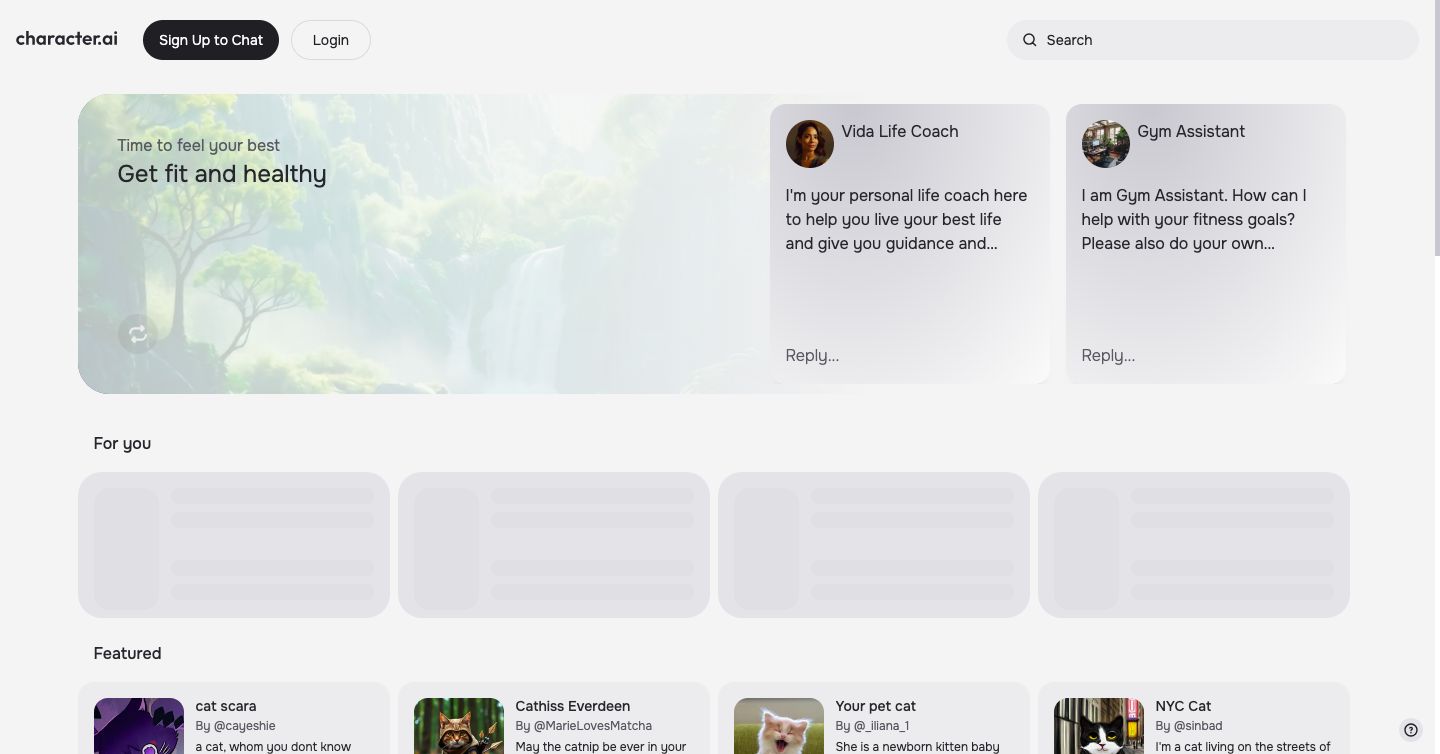
Task: Click the character.ai logo
Action: pyautogui.click(x=66, y=39)
